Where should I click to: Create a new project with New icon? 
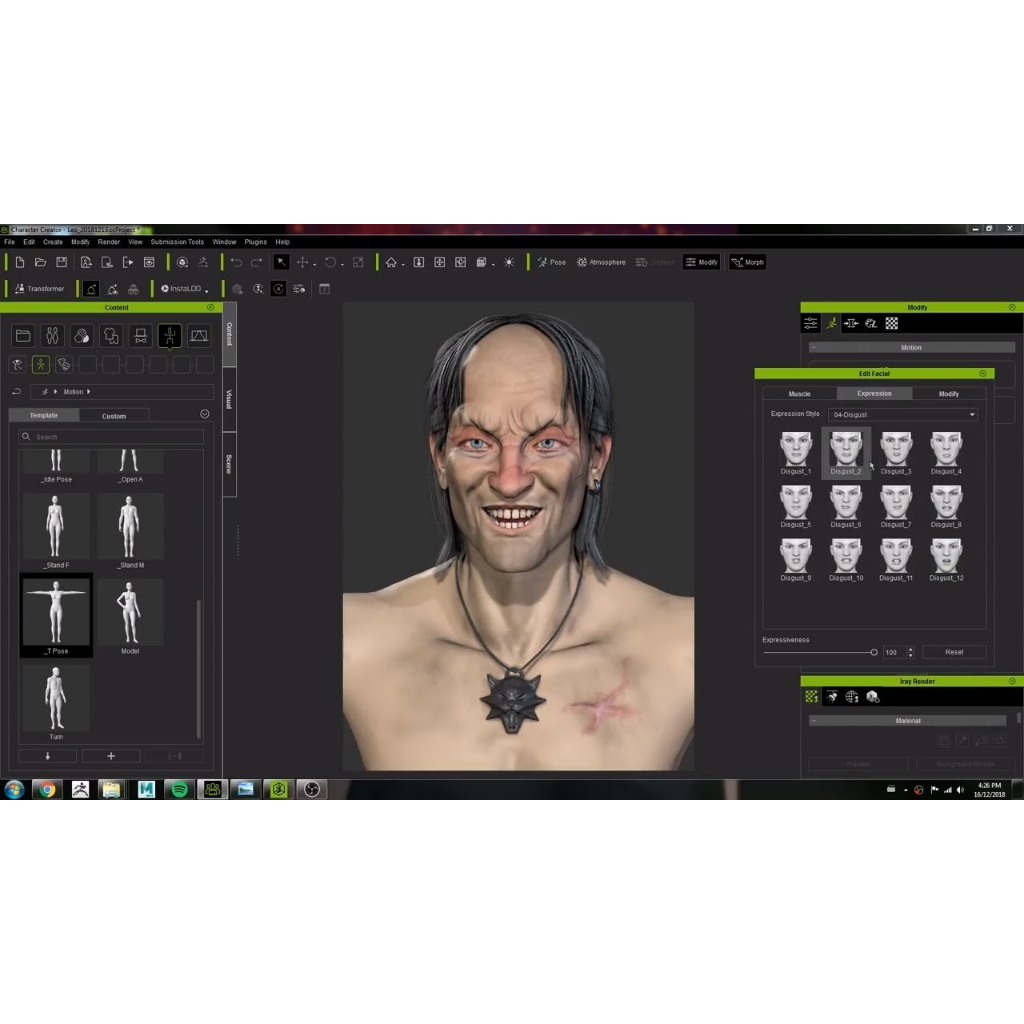[20, 262]
